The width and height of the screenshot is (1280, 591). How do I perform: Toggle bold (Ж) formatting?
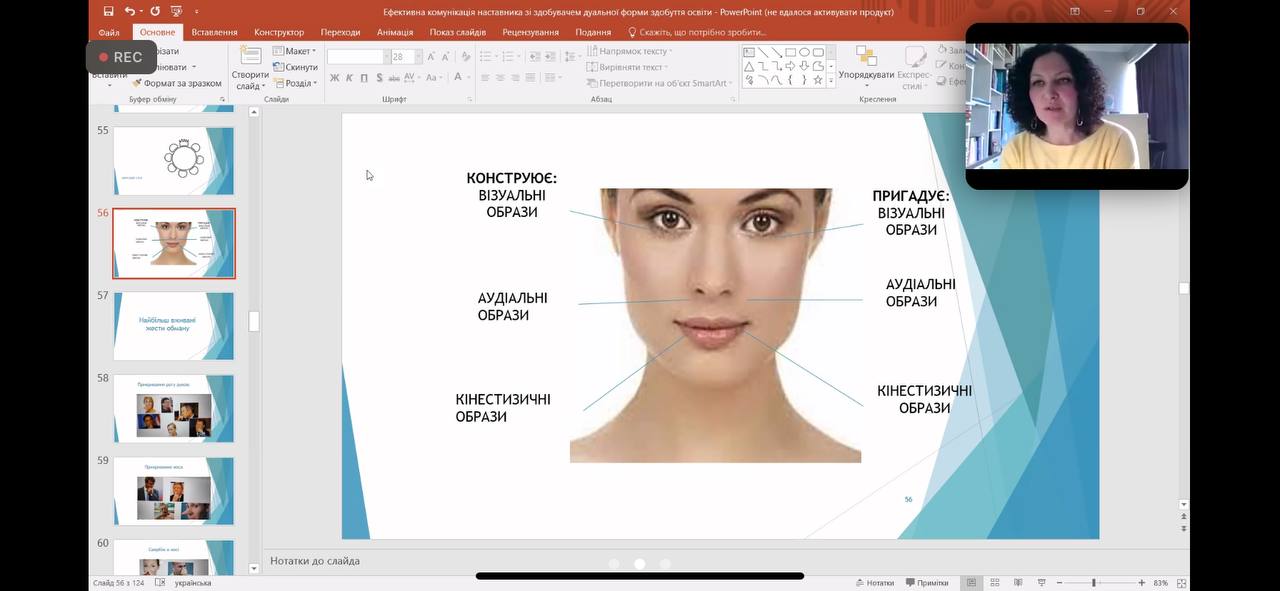point(335,78)
